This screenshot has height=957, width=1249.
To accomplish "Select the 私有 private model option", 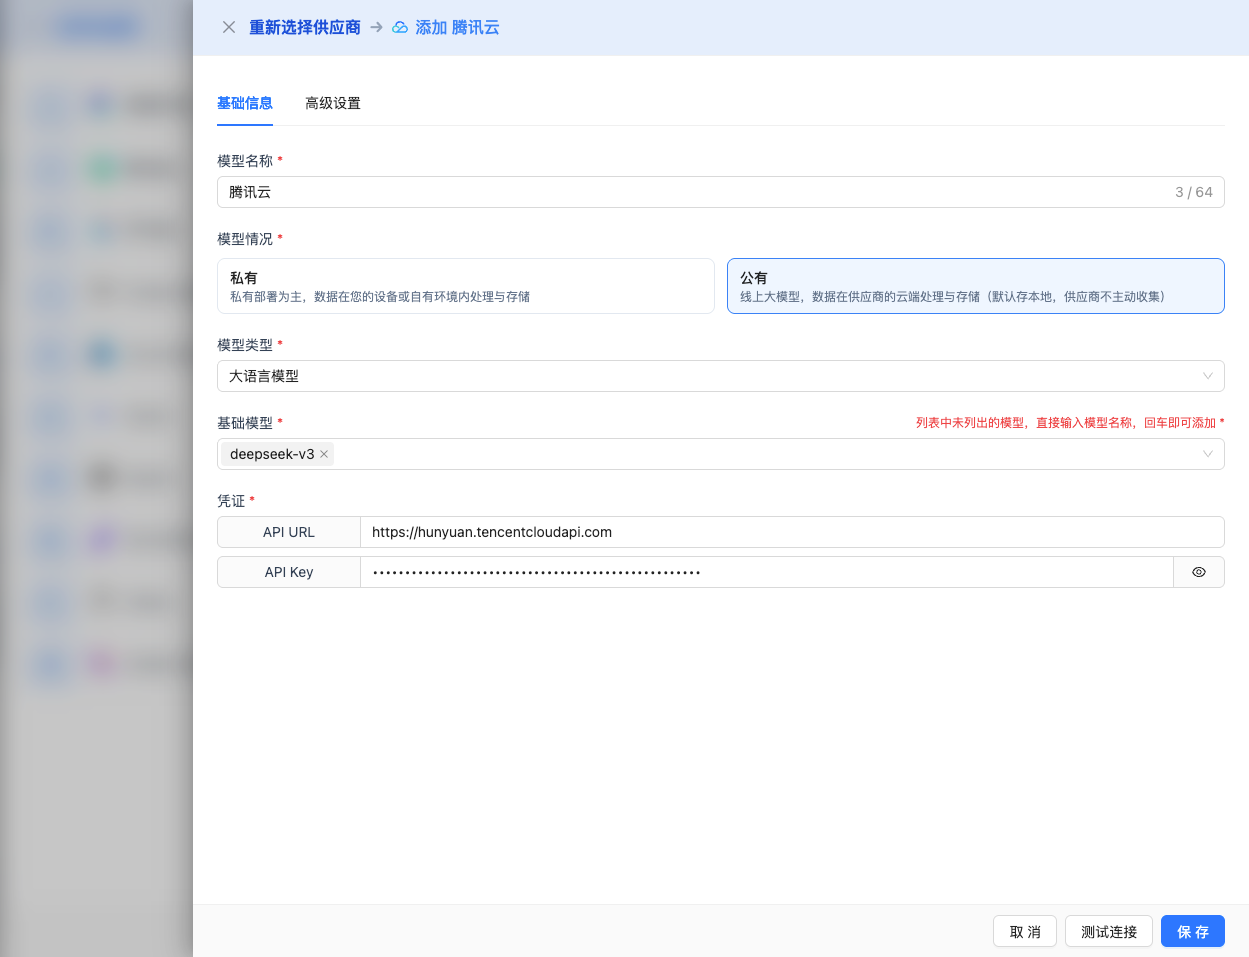I will tap(465, 286).
